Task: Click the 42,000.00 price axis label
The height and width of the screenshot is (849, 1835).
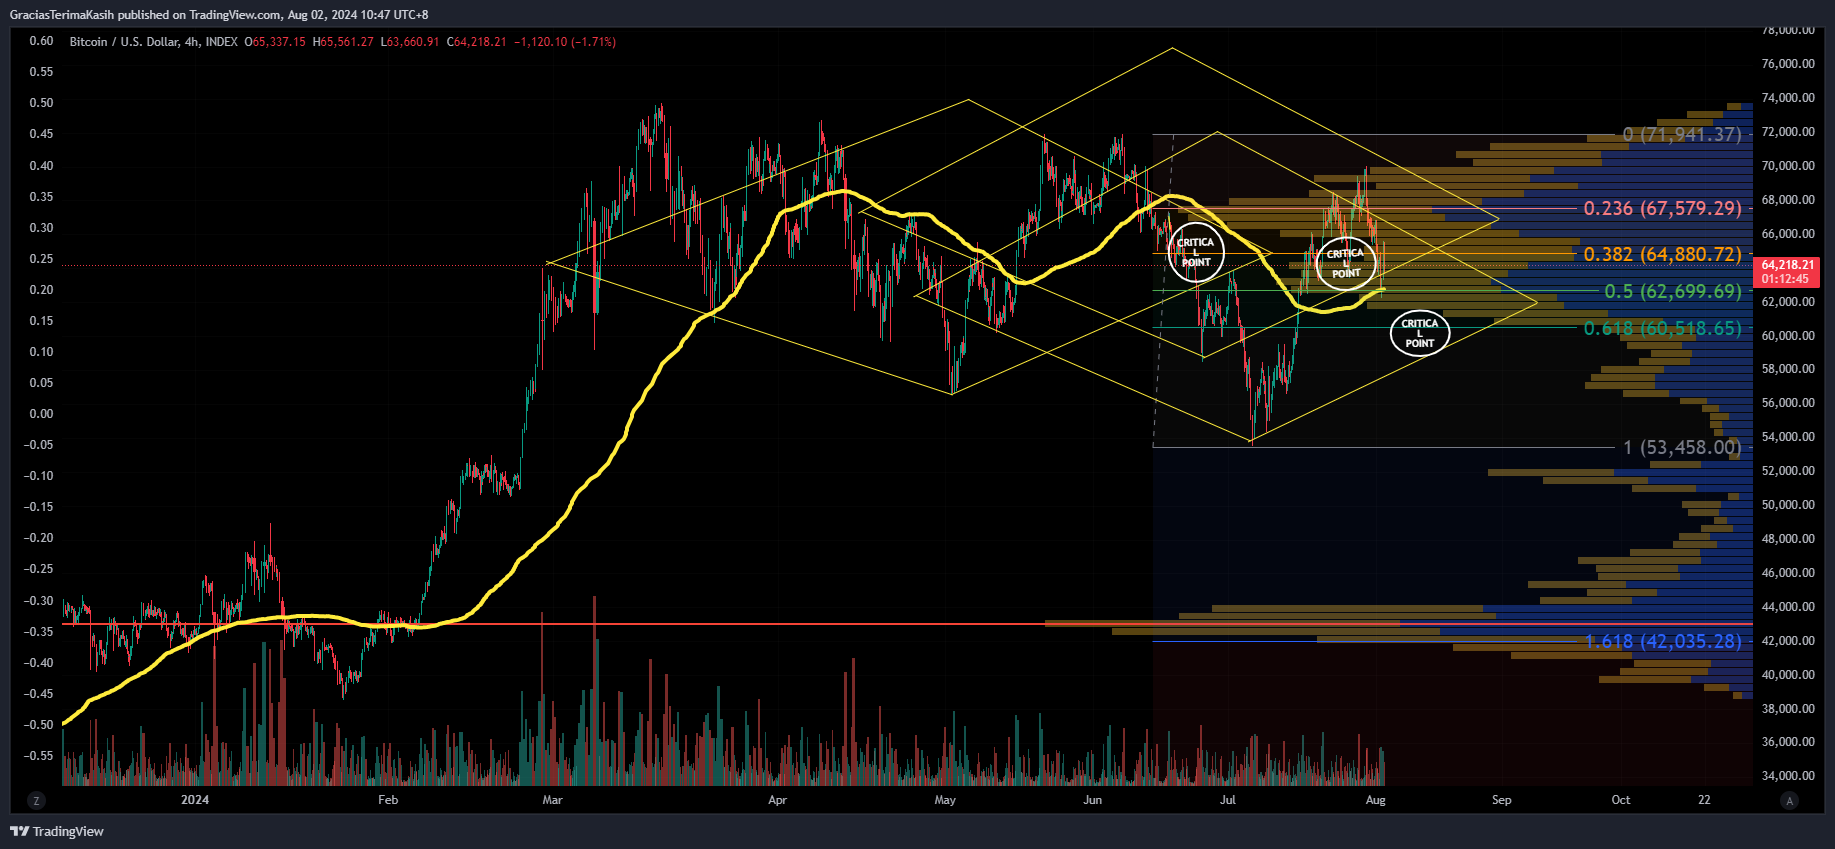Action: tap(1788, 641)
